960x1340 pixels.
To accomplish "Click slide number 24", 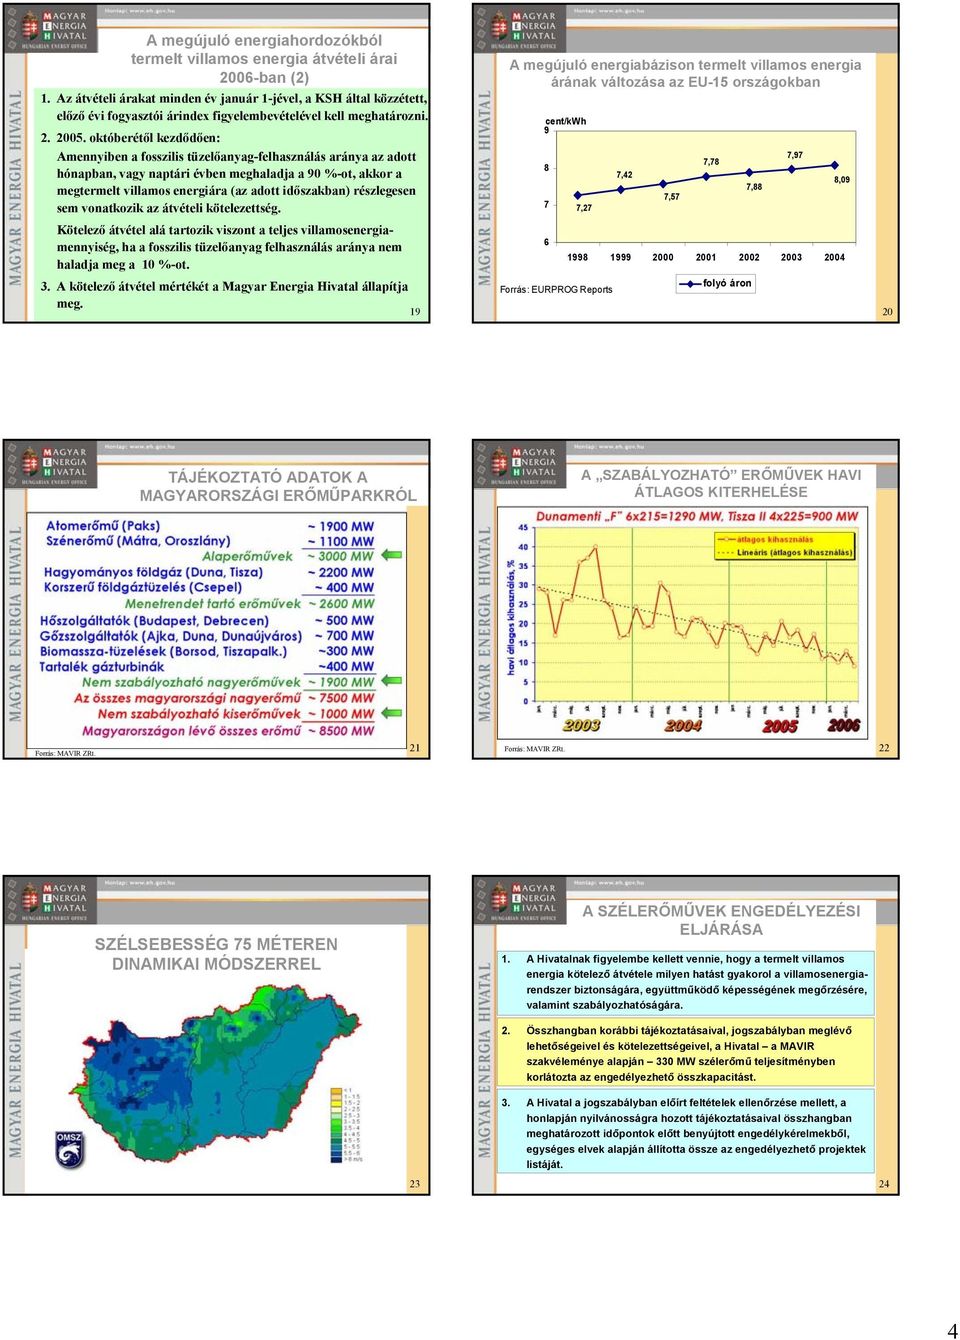I will point(884,1184).
